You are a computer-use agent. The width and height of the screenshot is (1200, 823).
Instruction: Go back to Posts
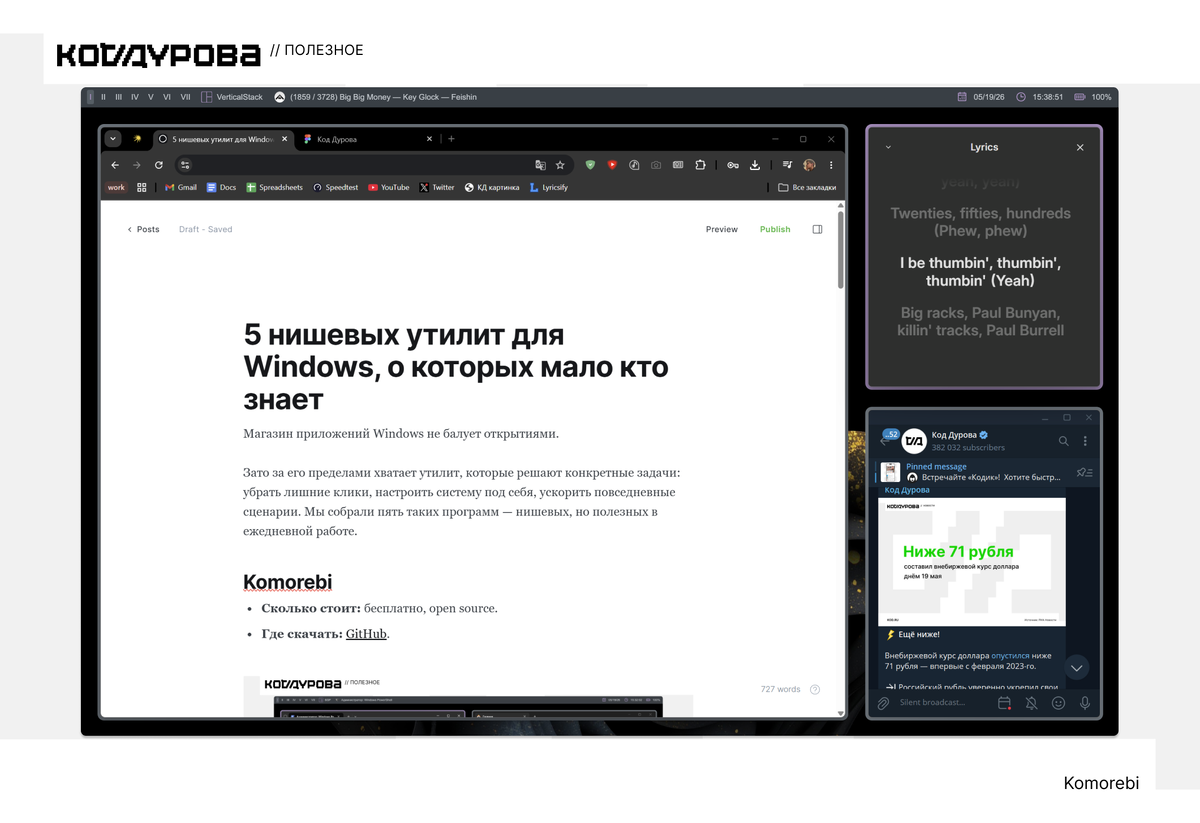(x=143, y=229)
